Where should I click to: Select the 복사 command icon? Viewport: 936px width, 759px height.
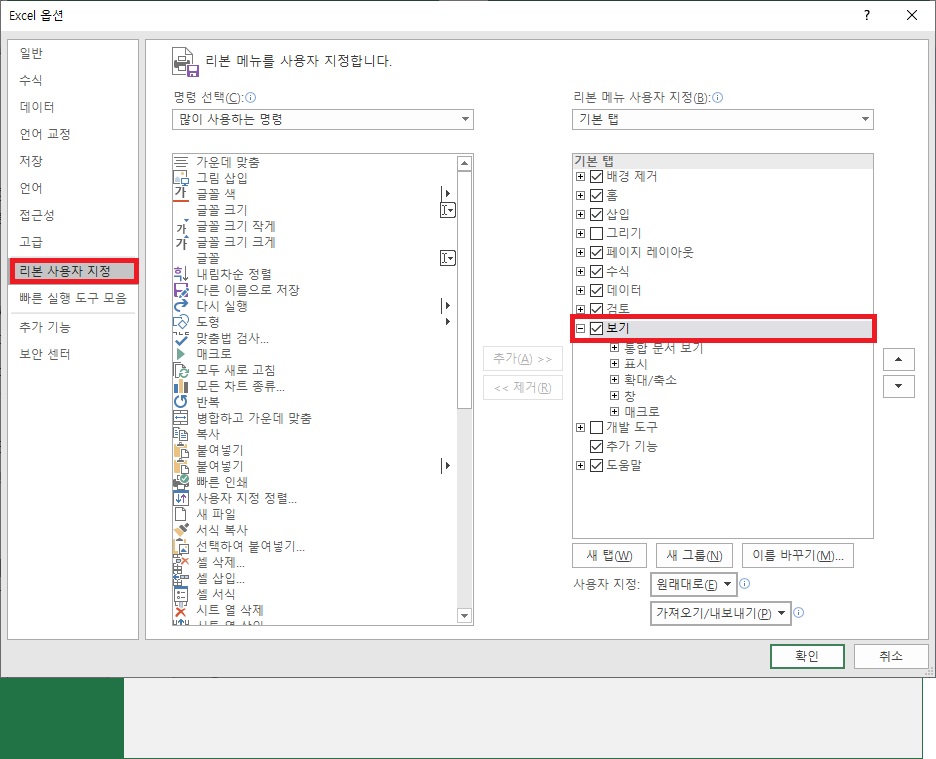(x=180, y=434)
